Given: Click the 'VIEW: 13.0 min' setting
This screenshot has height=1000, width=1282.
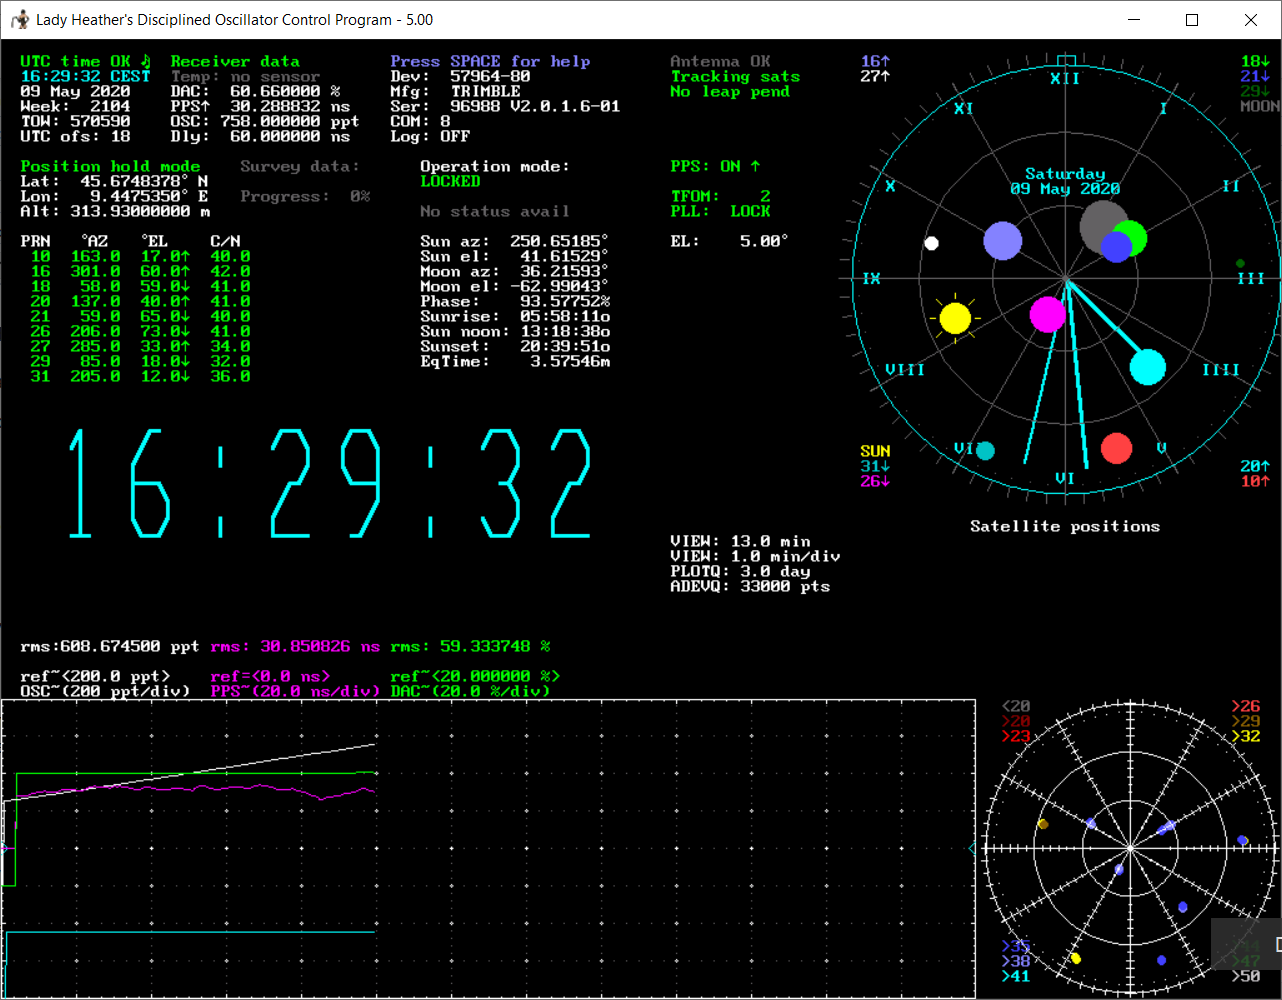Looking at the screenshot, I should pos(740,542).
